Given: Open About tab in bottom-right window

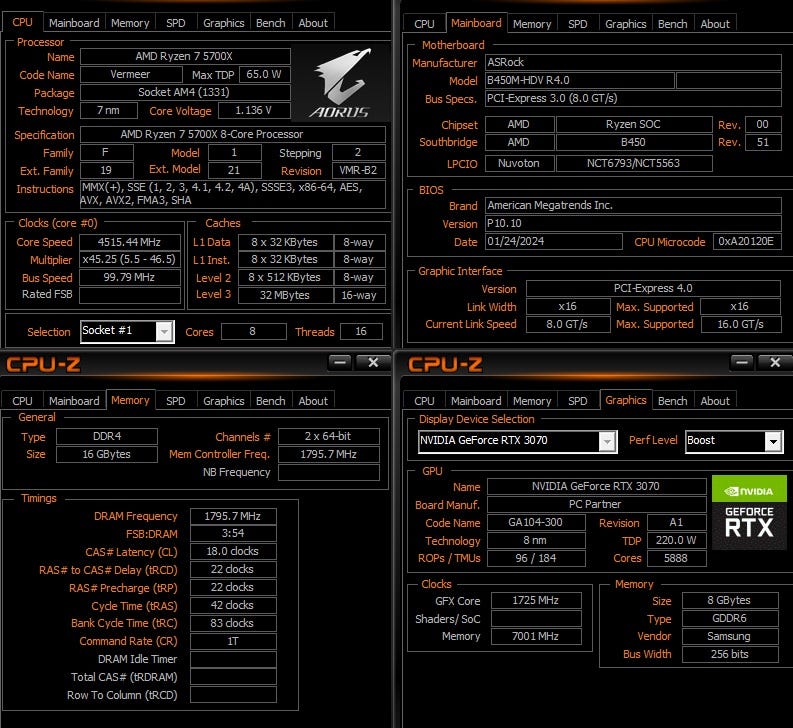Looking at the screenshot, I should [x=715, y=401].
